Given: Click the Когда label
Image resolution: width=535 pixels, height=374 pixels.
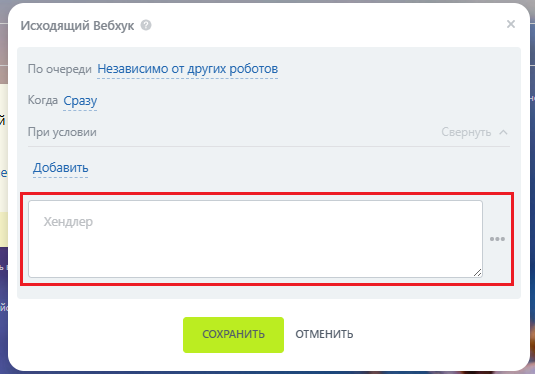Looking at the screenshot, I should (x=43, y=100).
